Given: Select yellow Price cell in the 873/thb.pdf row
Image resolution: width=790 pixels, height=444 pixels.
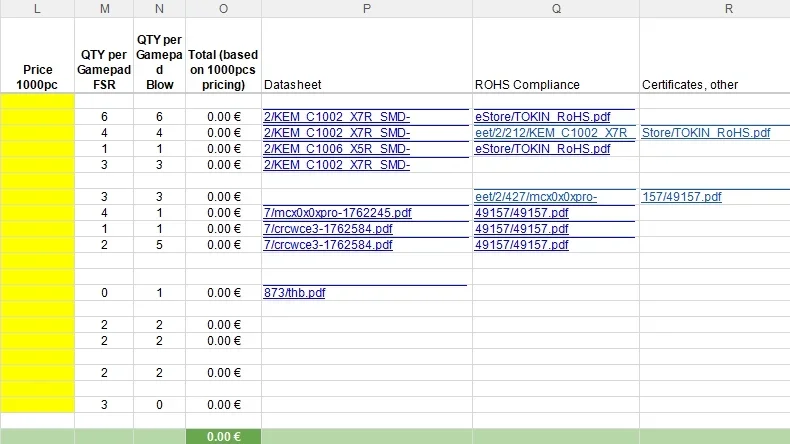Looking at the screenshot, I should pyautogui.click(x=37, y=293).
